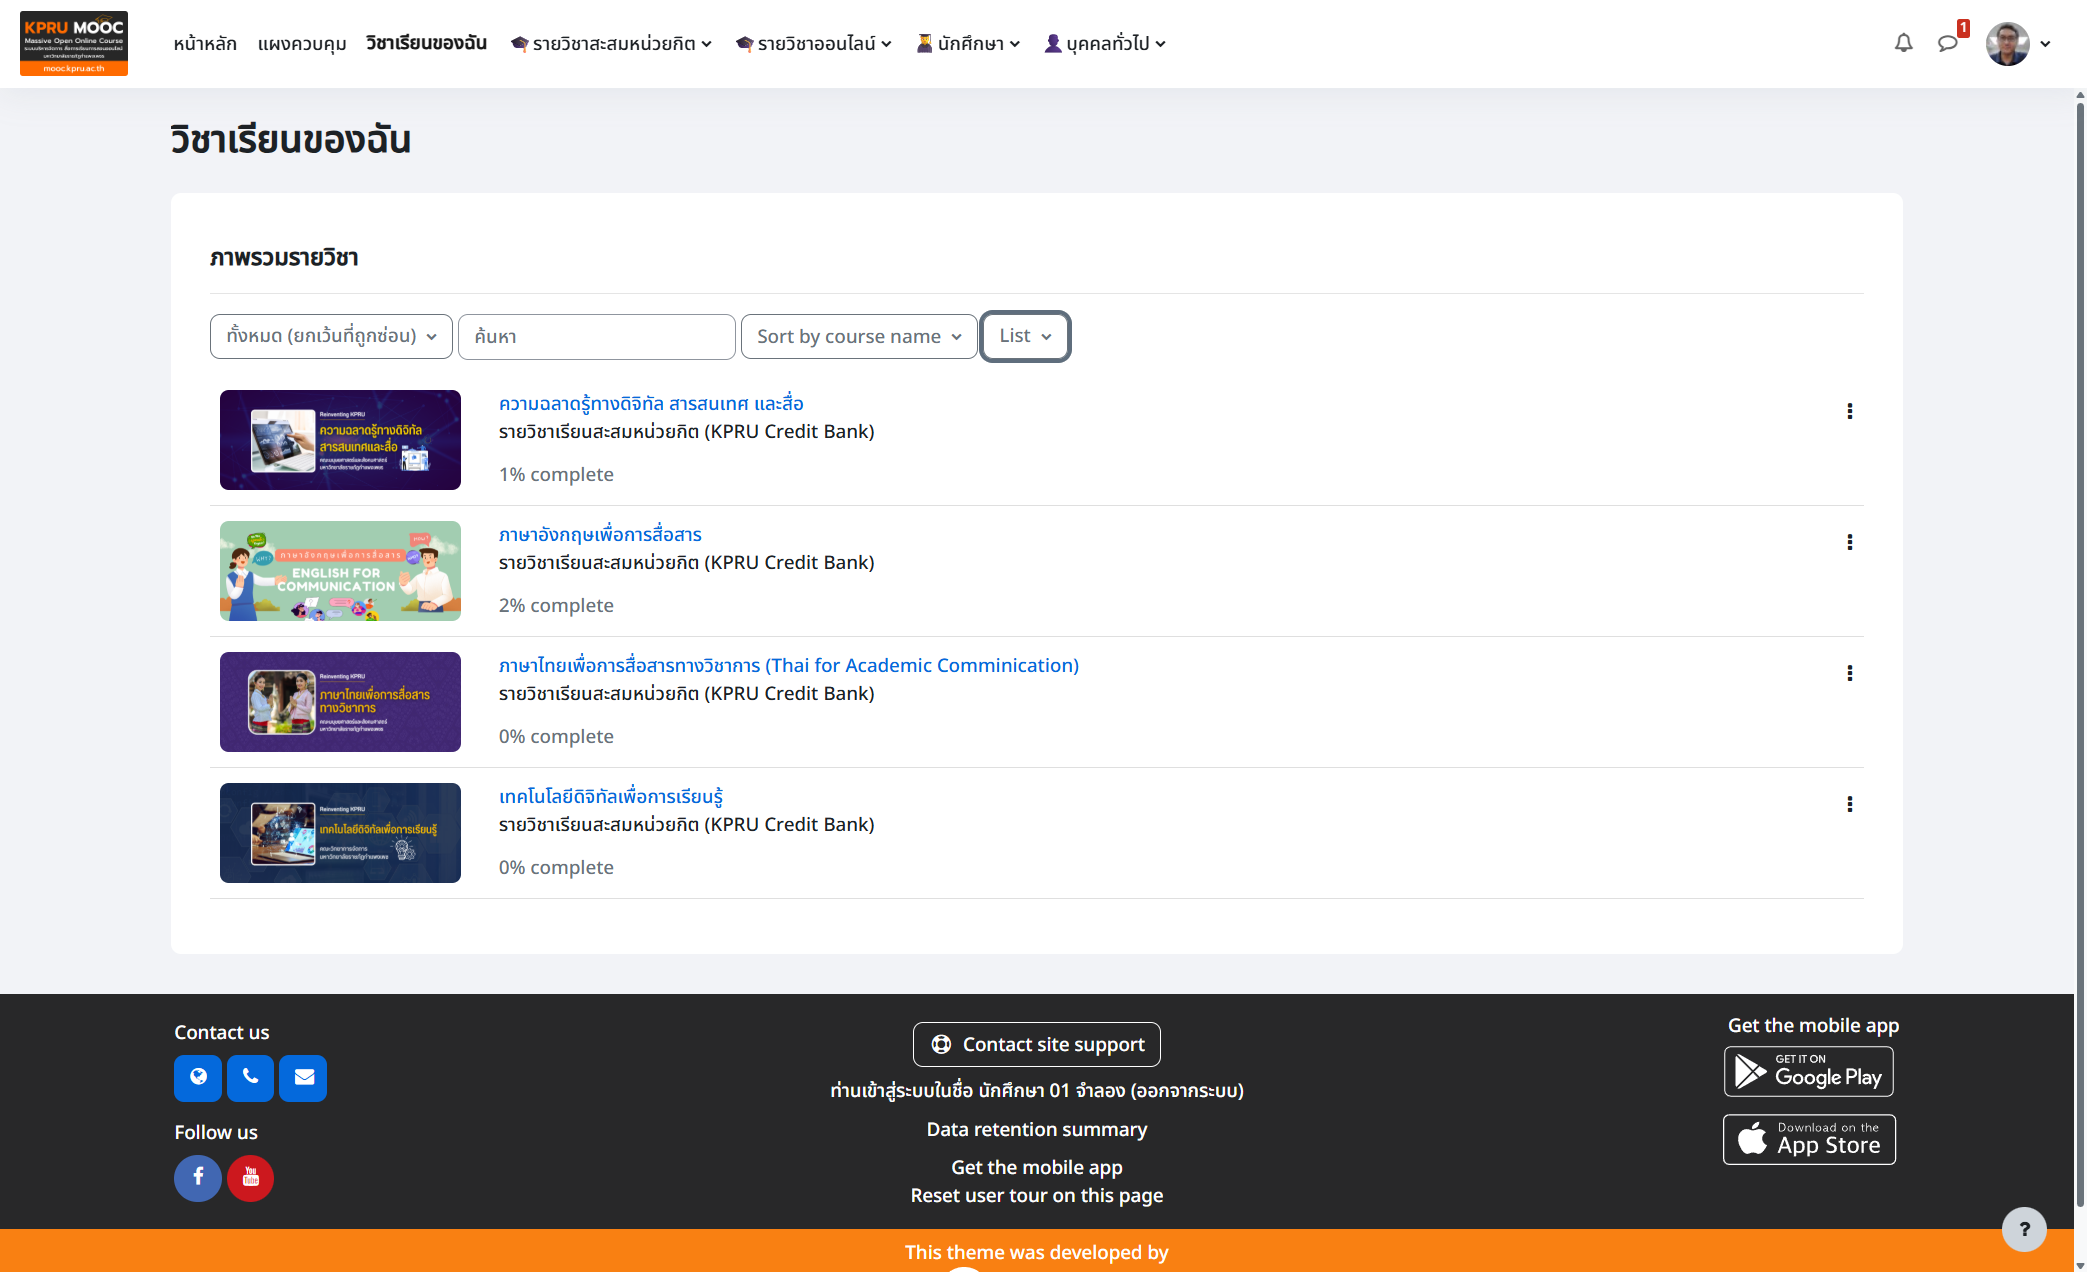Go to หน้าหลัก in the navbar
This screenshot has height=1272, width=2087.
(205, 43)
